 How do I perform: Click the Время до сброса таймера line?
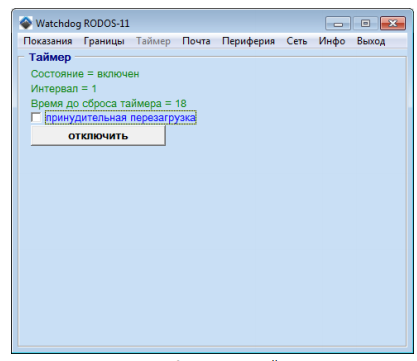pos(109,103)
